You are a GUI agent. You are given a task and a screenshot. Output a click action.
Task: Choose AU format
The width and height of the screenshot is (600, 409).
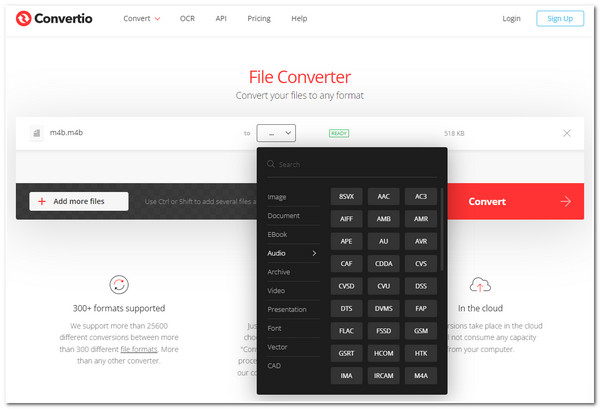click(383, 241)
